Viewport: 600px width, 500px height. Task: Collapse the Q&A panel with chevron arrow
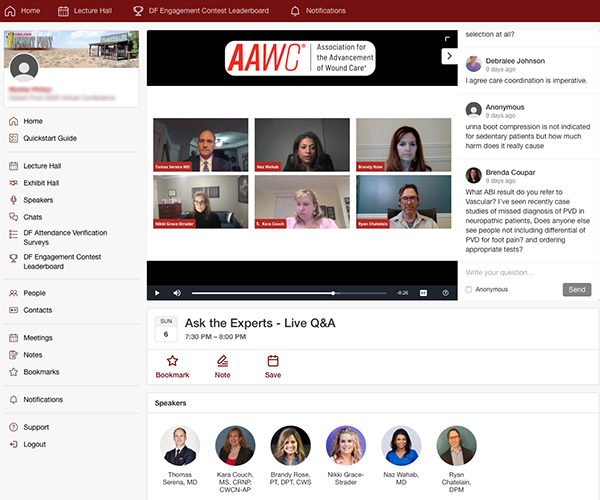[x=450, y=56]
